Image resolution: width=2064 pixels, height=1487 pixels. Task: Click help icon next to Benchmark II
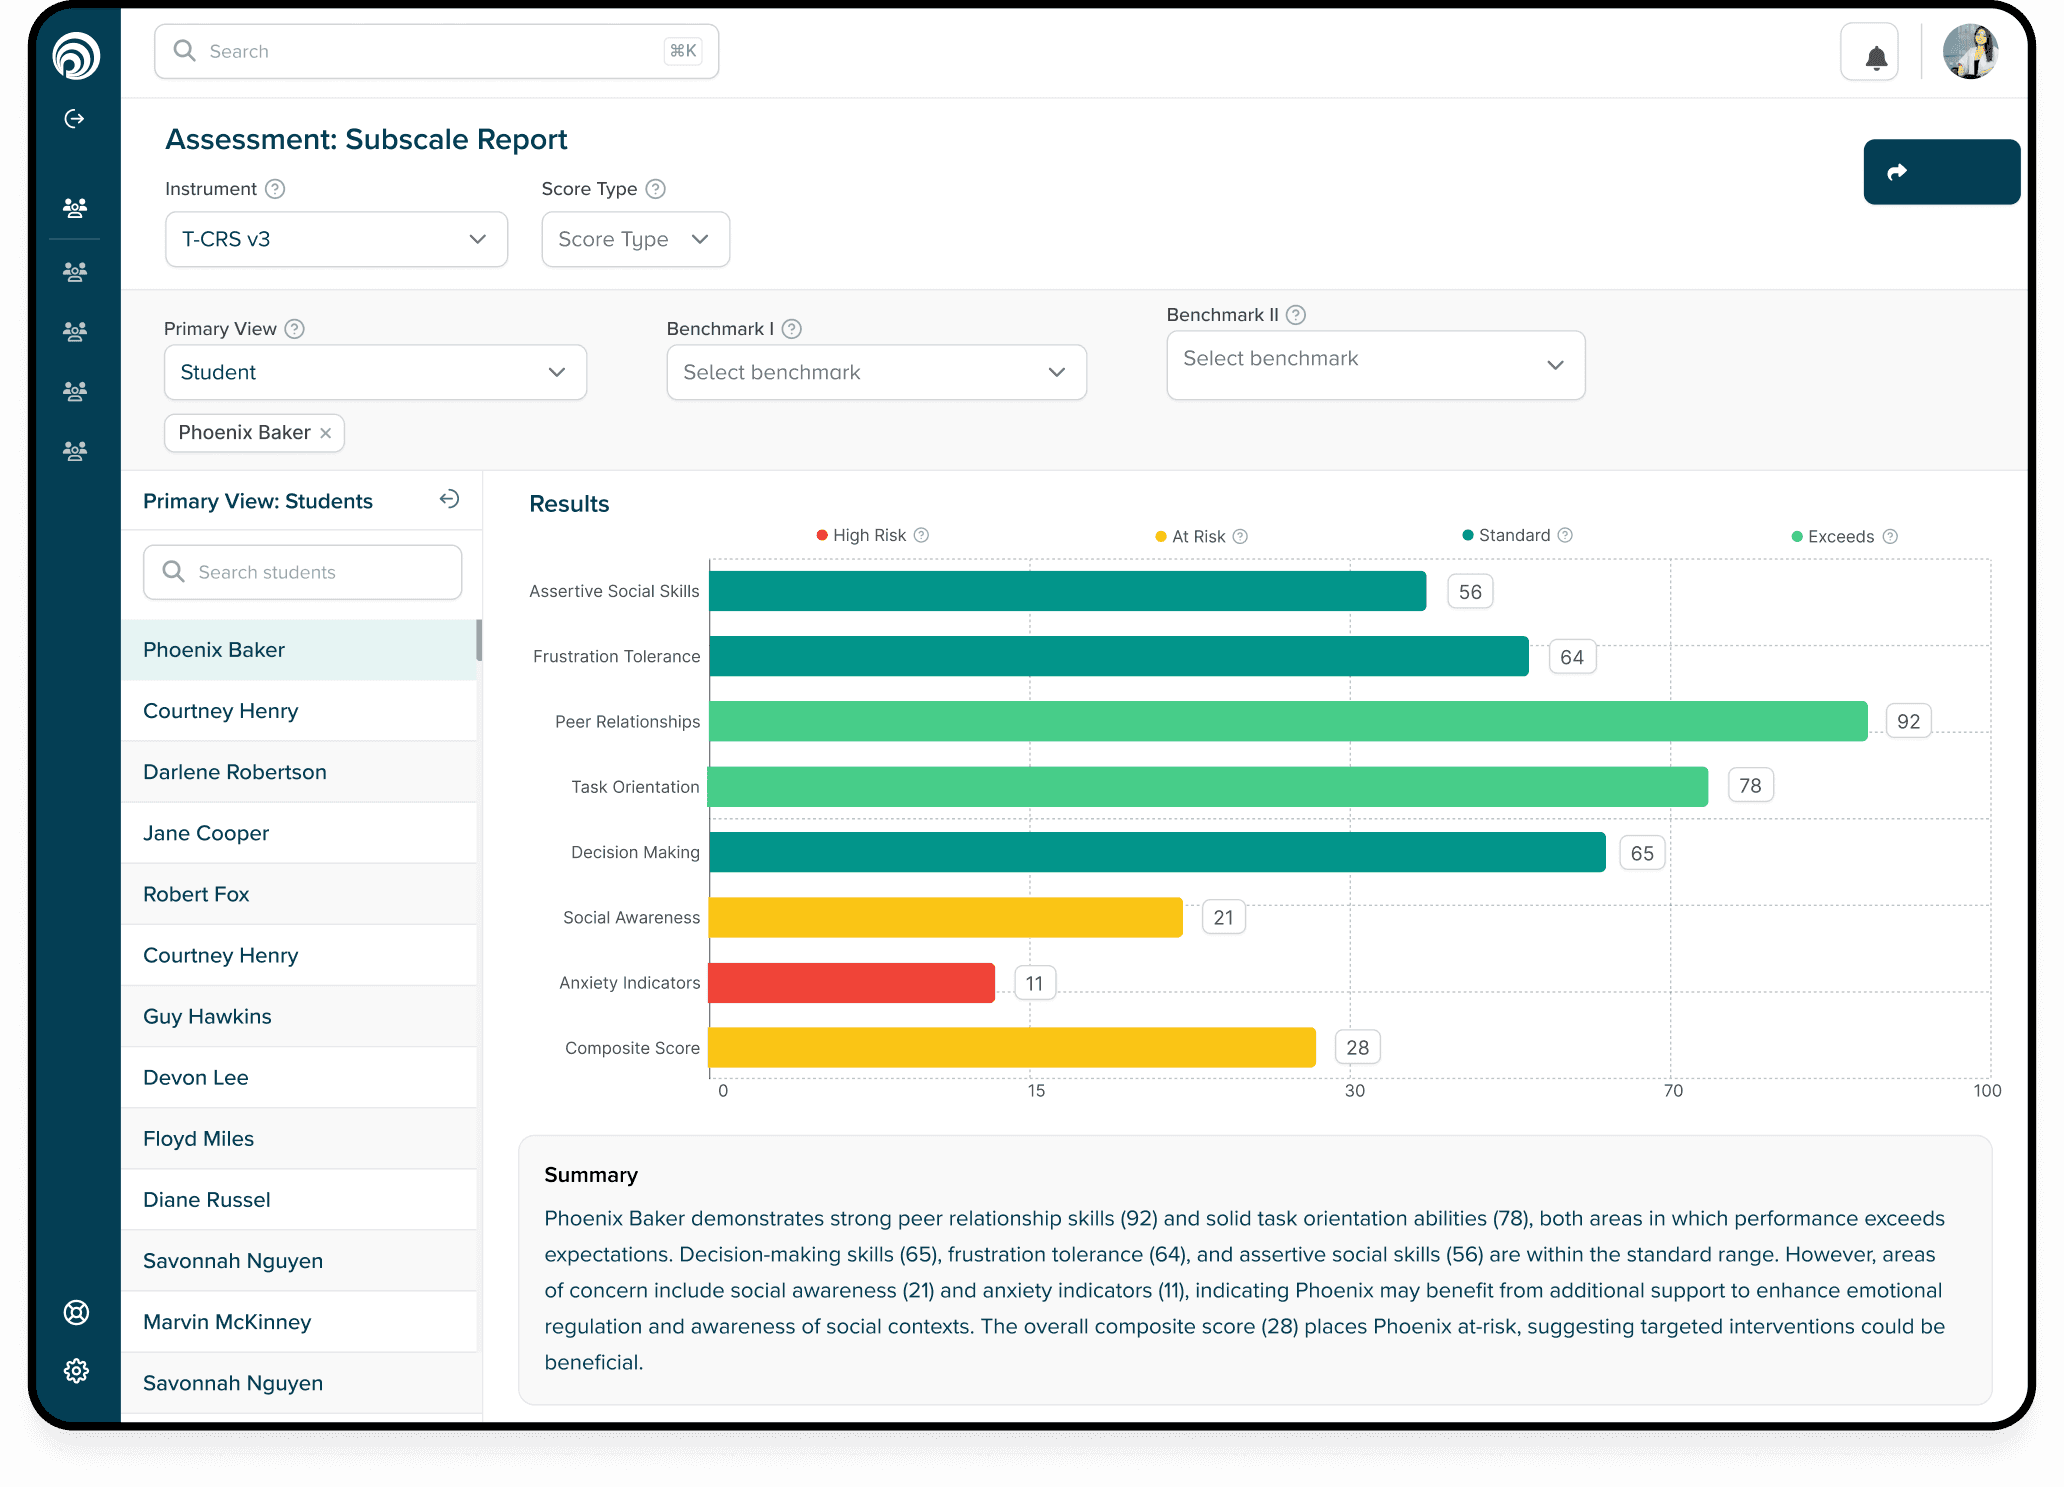(x=1296, y=315)
